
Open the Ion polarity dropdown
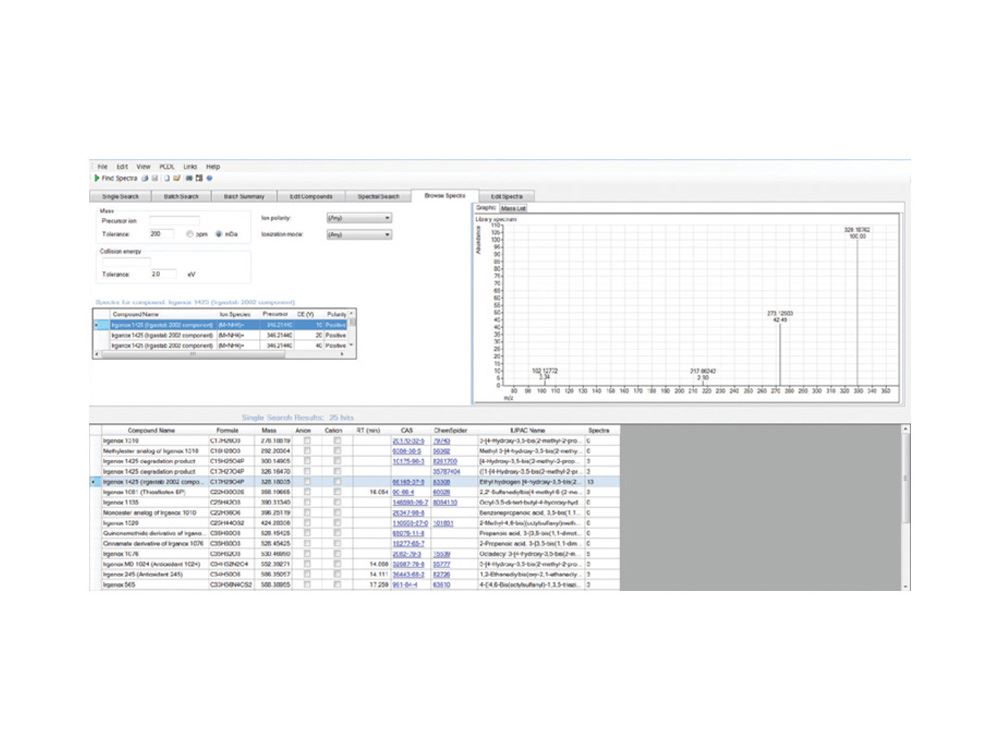click(355, 218)
